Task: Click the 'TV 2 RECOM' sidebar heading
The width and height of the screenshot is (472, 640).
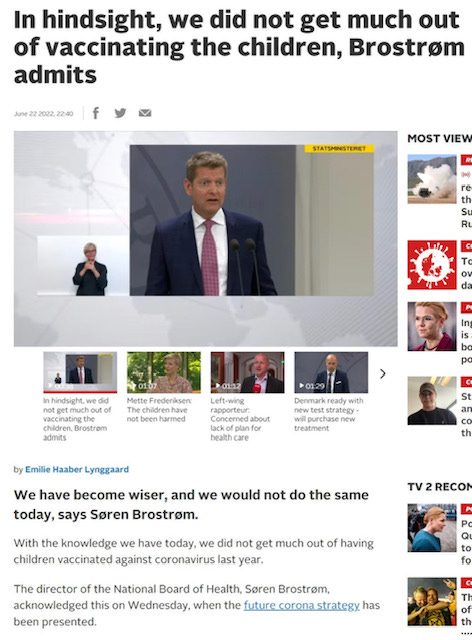Action: tap(439, 487)
